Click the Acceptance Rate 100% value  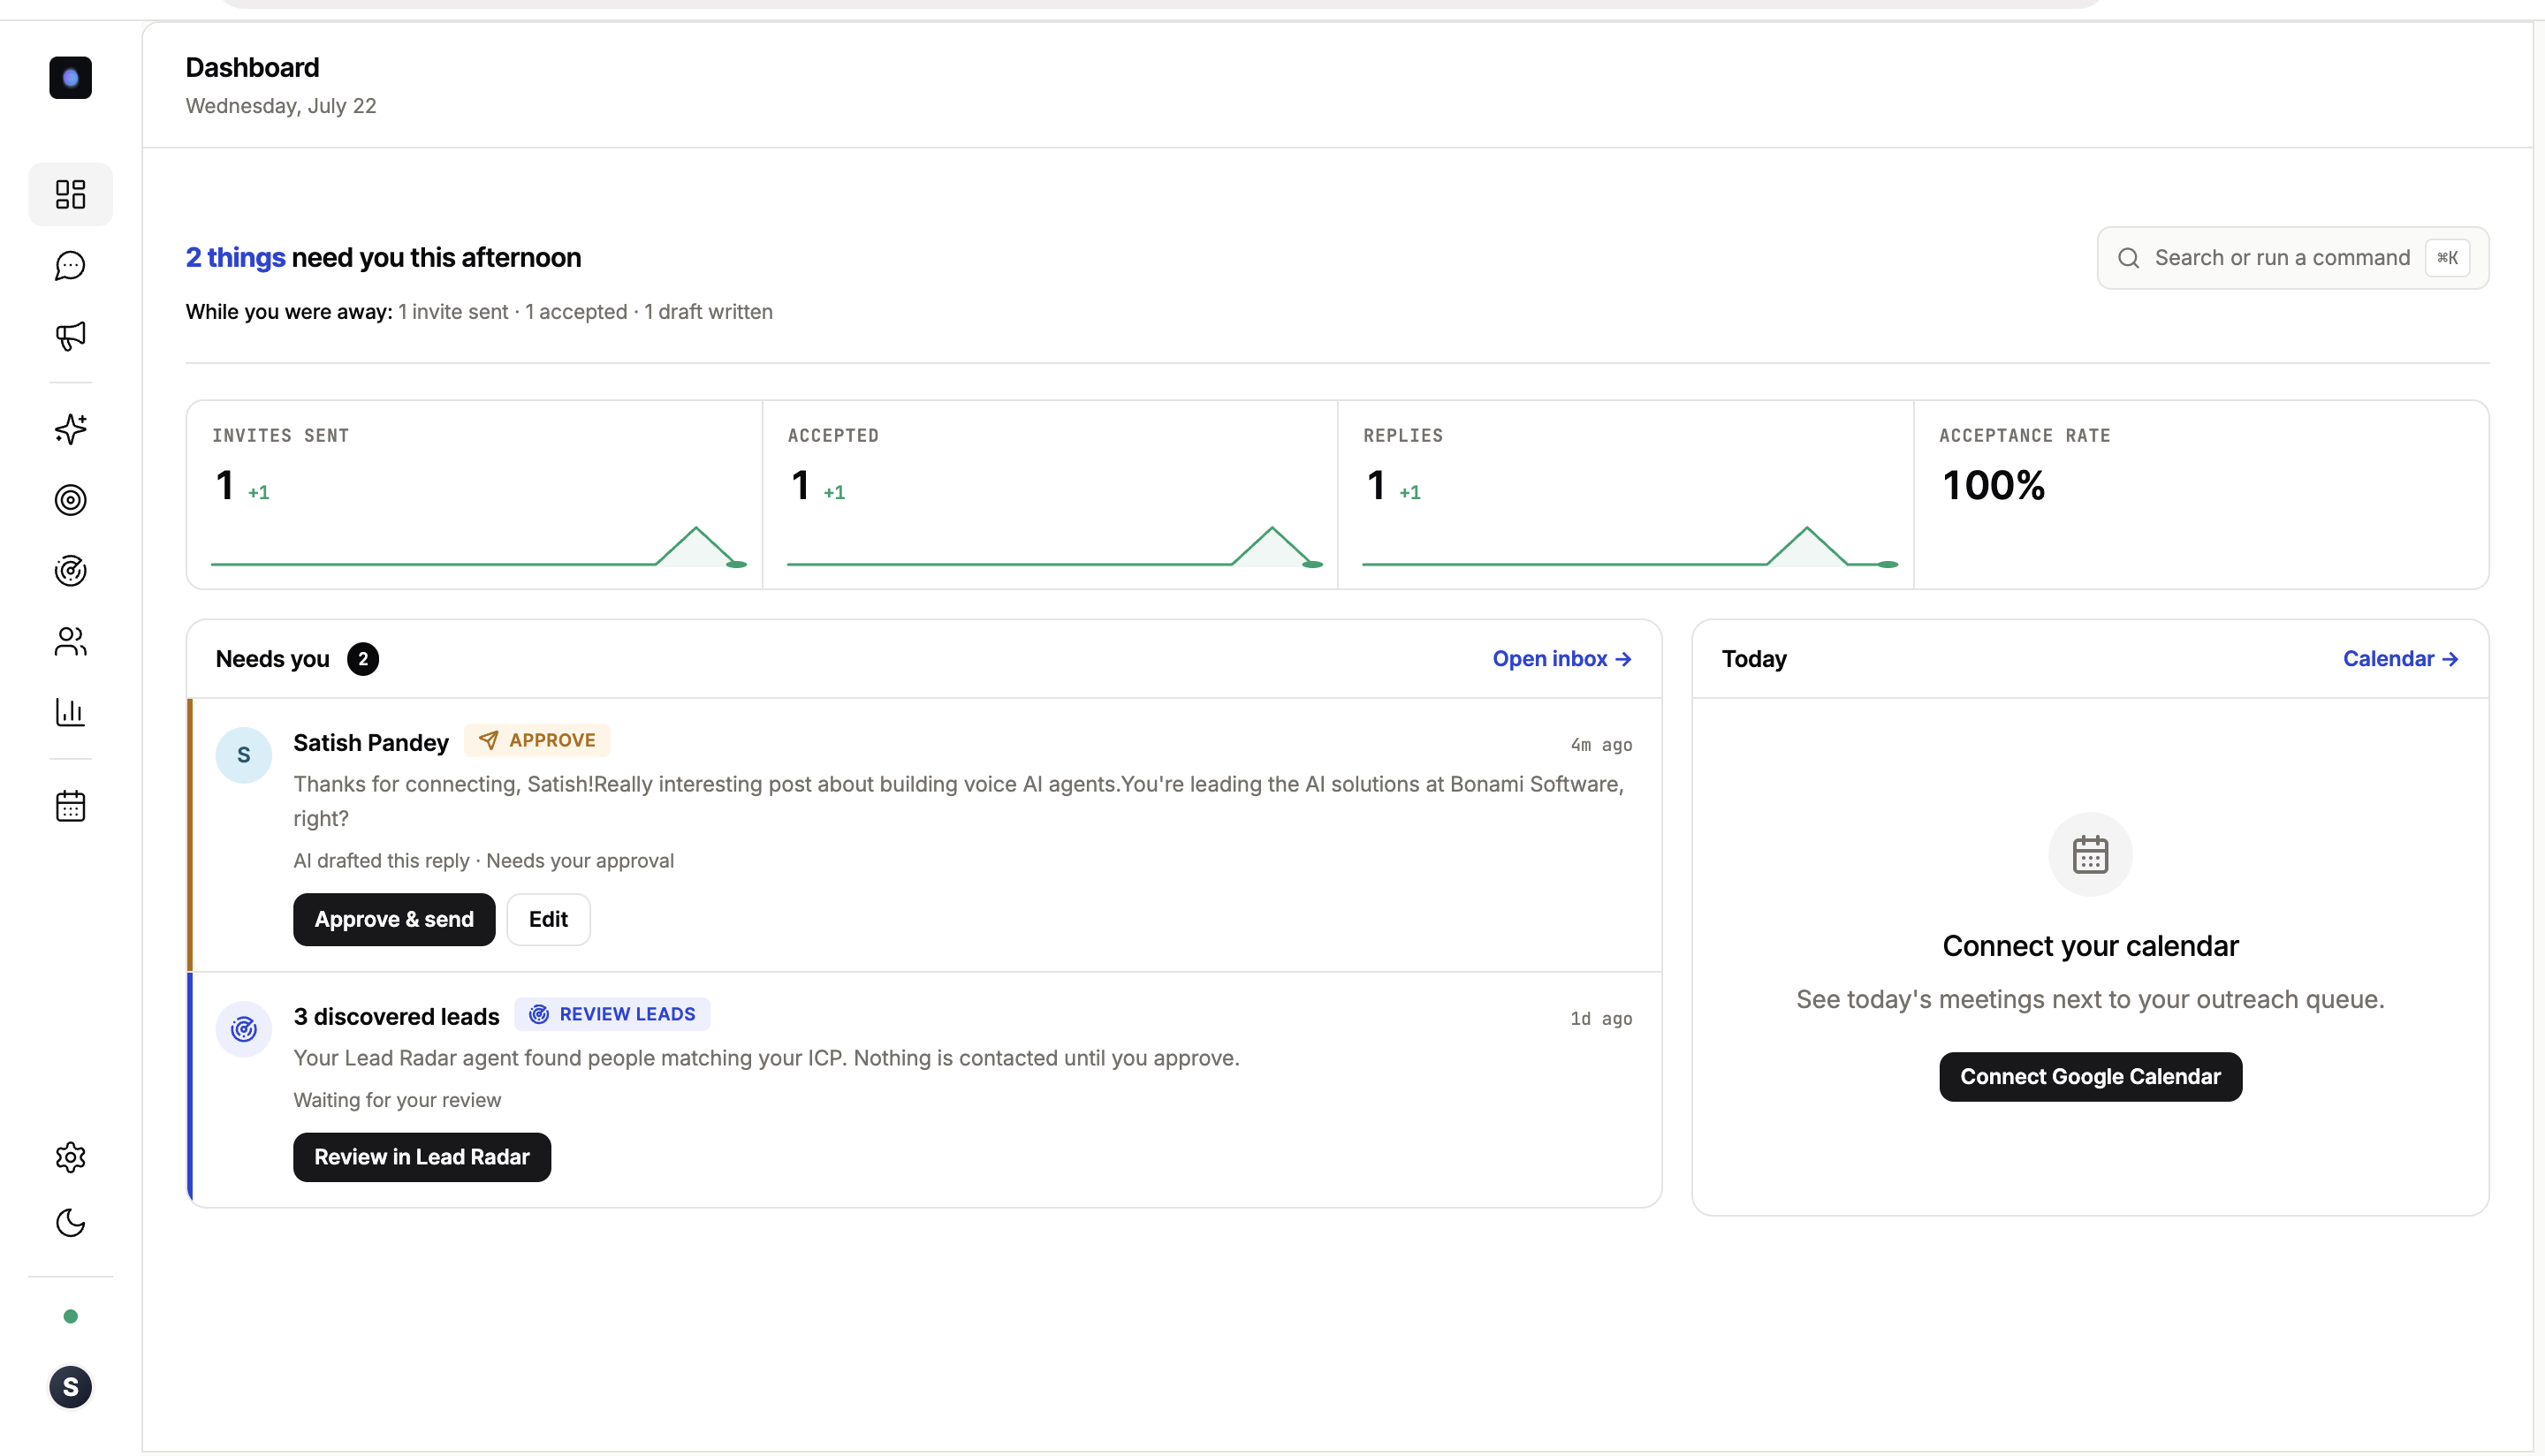tap(1993, 486)
